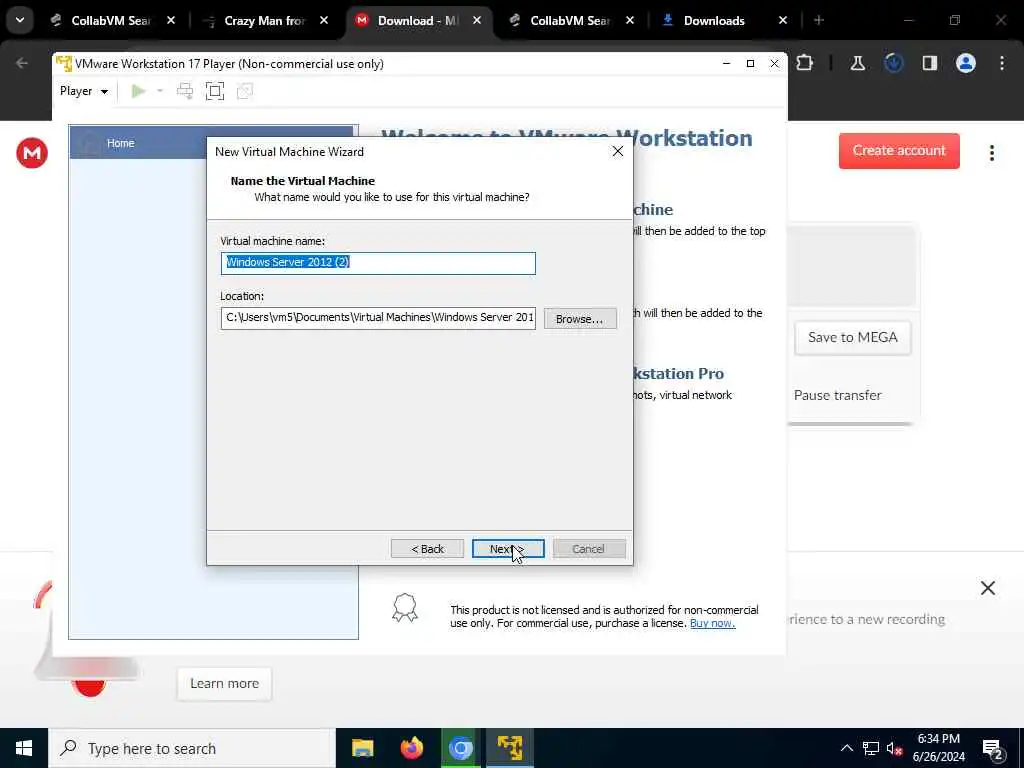The width and height of the screenshot is (1024, 768).
Task: Click the full screen mode icon
Action: click(x=215, y=91)
